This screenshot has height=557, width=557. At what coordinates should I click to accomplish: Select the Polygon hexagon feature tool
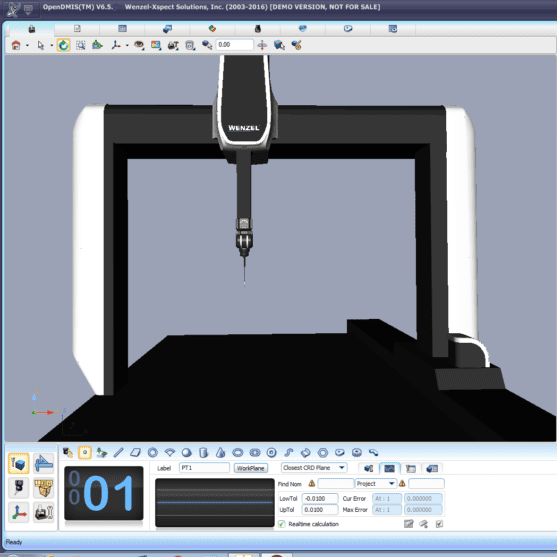click(323, 453)
